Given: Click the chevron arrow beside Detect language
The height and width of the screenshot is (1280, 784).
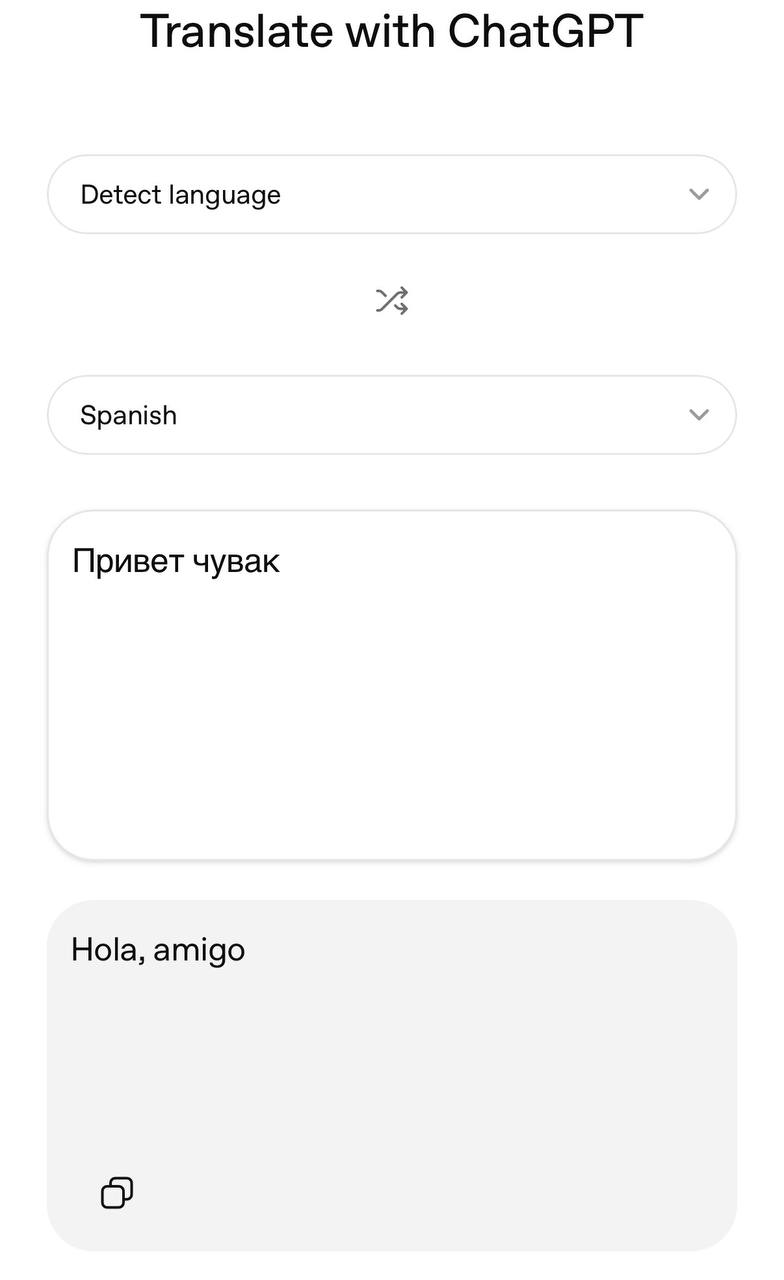Looking at the screenshot, I should pos(699,194).
